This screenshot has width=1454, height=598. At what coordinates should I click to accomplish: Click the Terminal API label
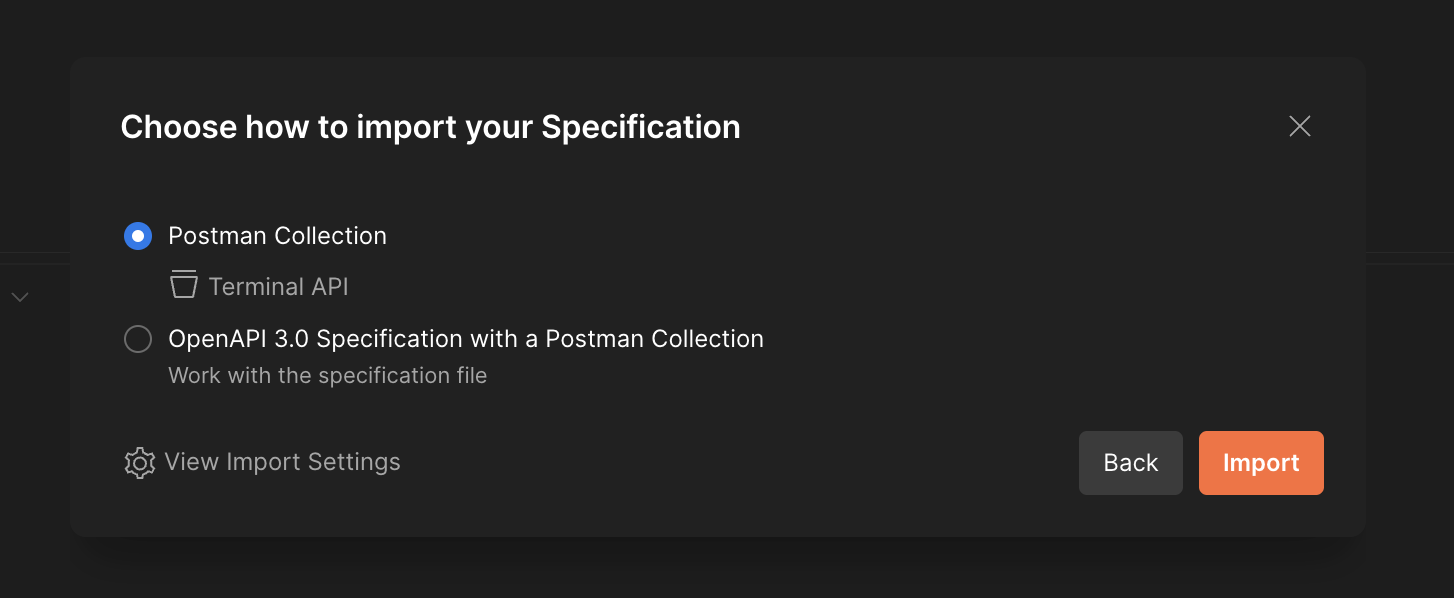click(277, 285)
